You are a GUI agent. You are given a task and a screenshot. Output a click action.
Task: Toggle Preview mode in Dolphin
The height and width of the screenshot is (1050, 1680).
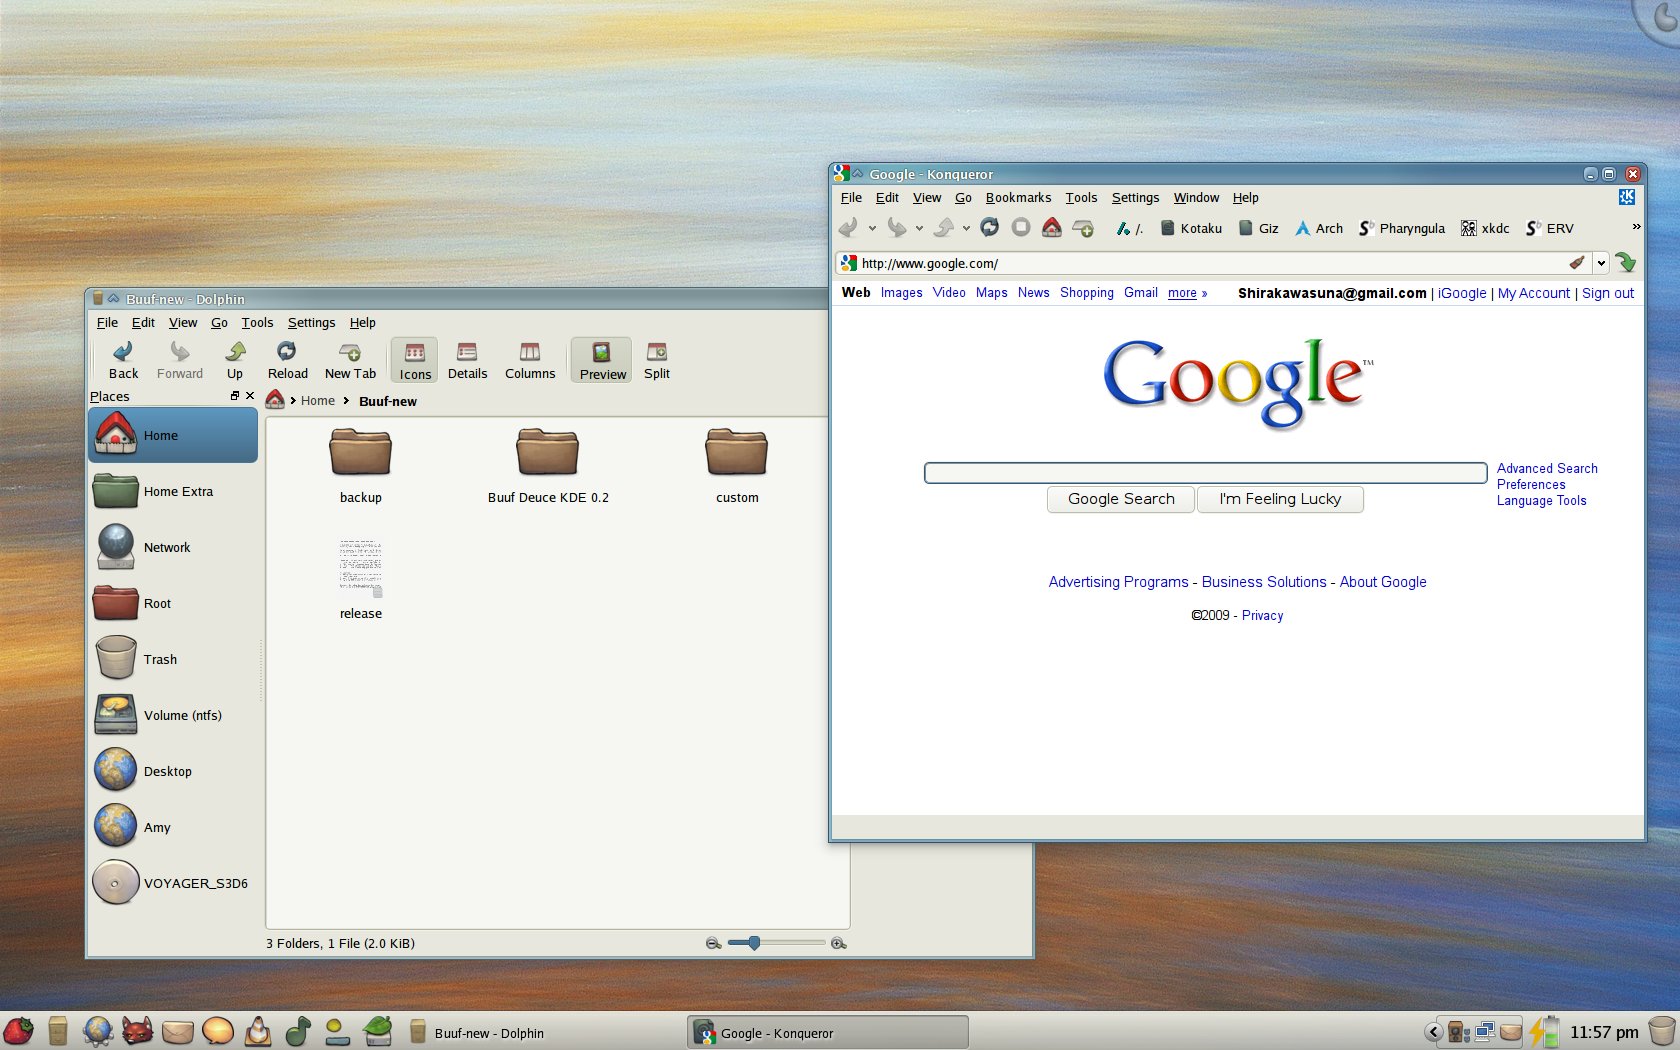(x=602, y=360)
